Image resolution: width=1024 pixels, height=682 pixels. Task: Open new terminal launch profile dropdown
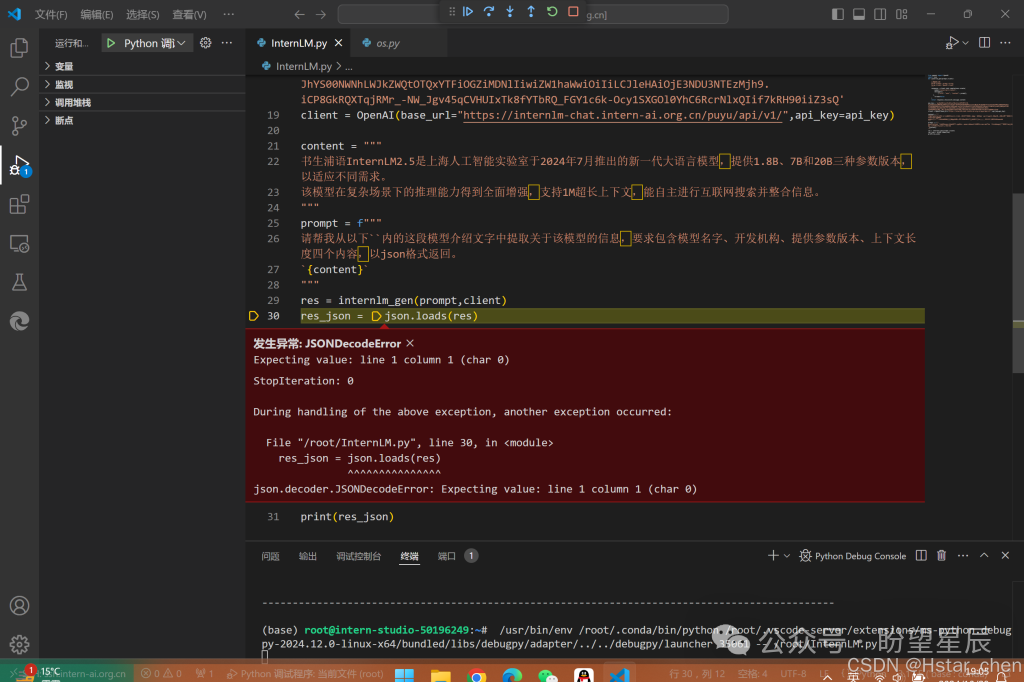[x=787, y=556]
